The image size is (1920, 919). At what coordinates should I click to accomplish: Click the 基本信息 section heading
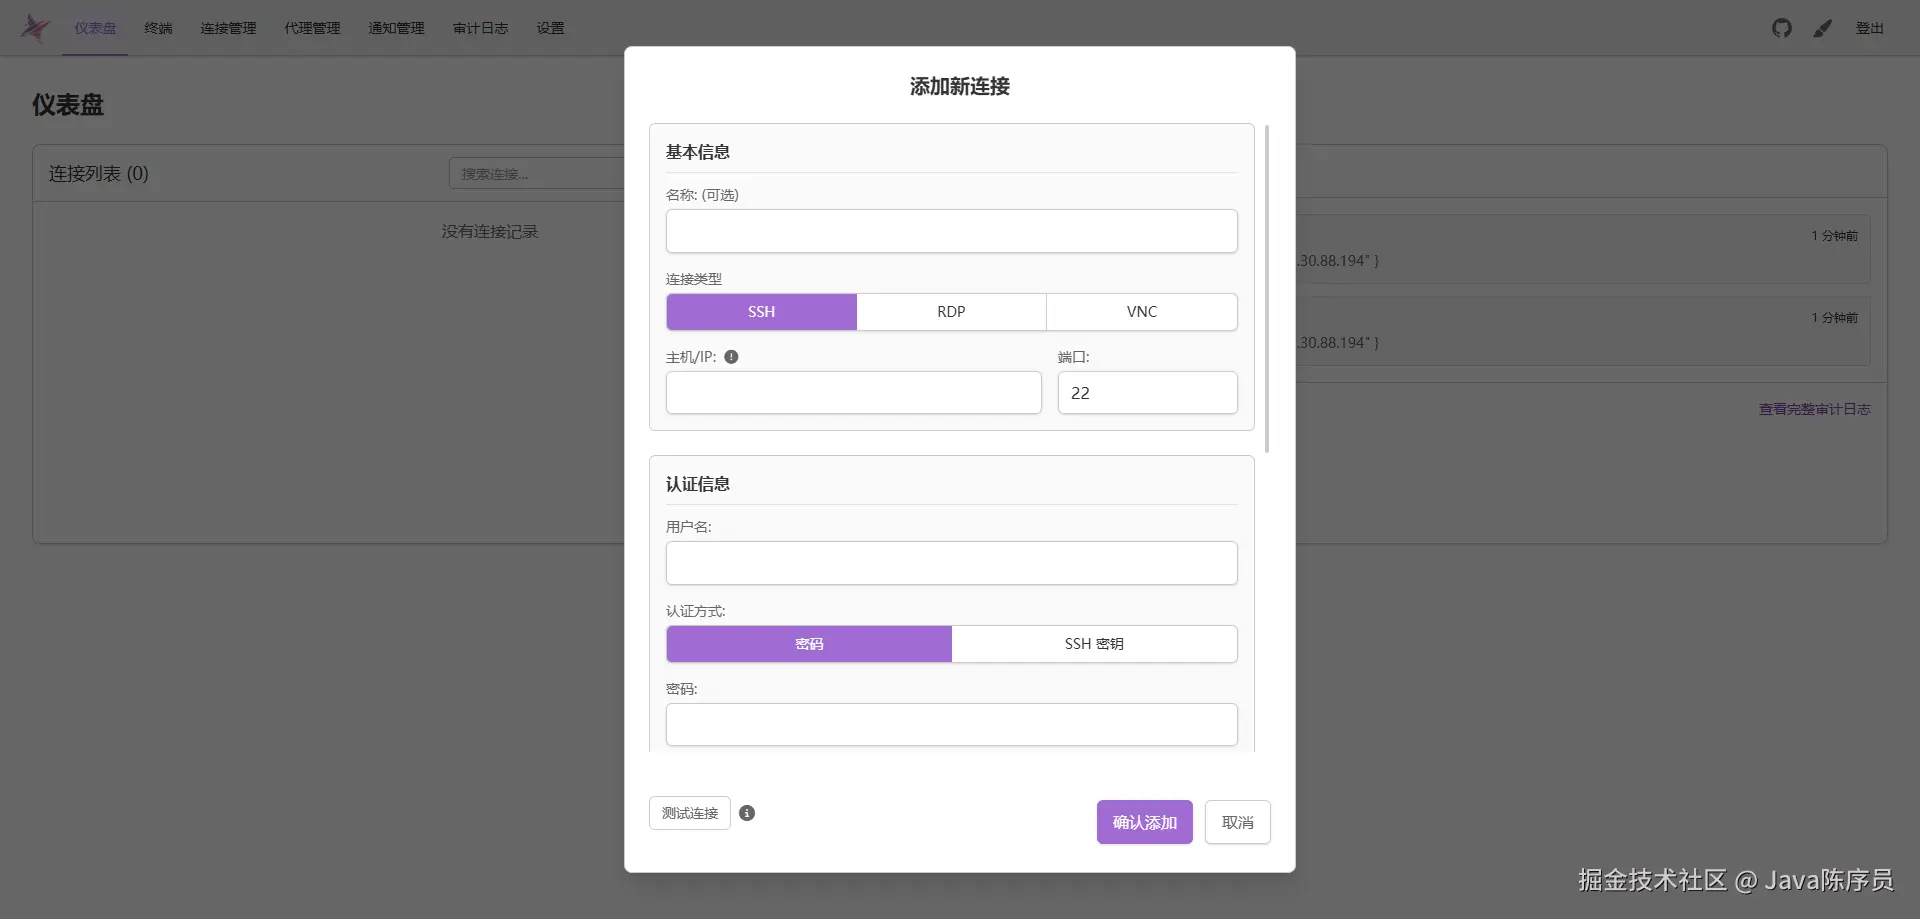(698, 152)
